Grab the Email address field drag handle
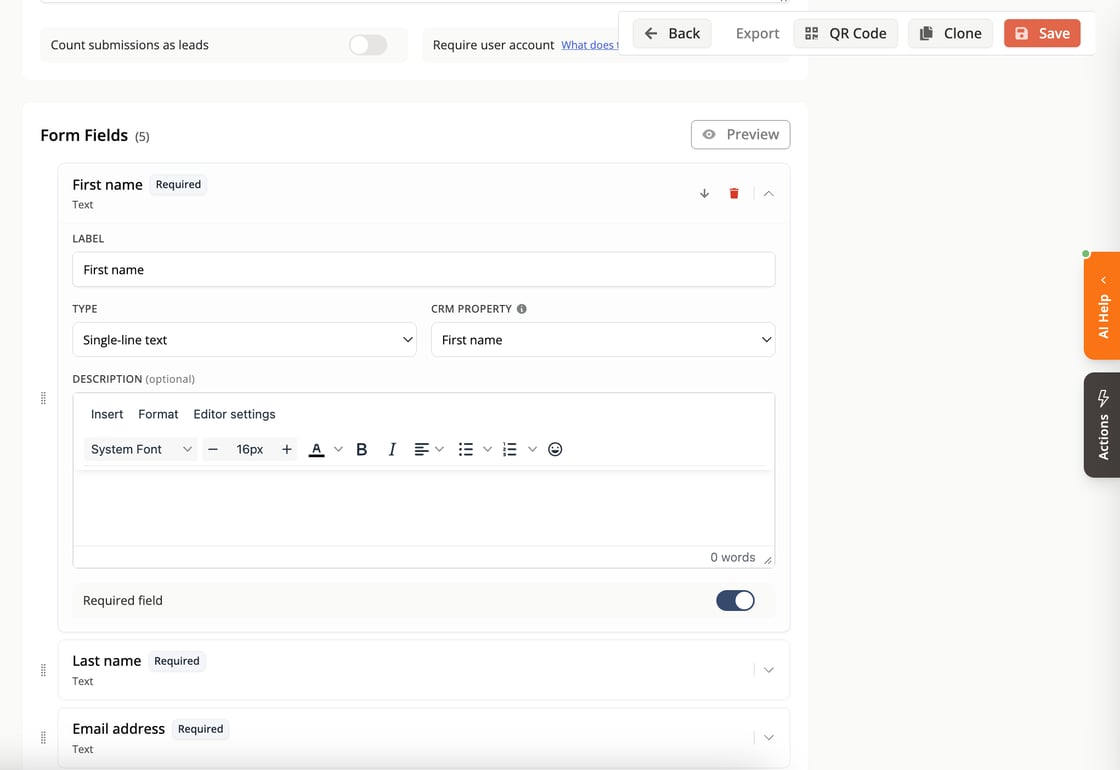This screenshot has height=770, width=1120. point(43,738)
